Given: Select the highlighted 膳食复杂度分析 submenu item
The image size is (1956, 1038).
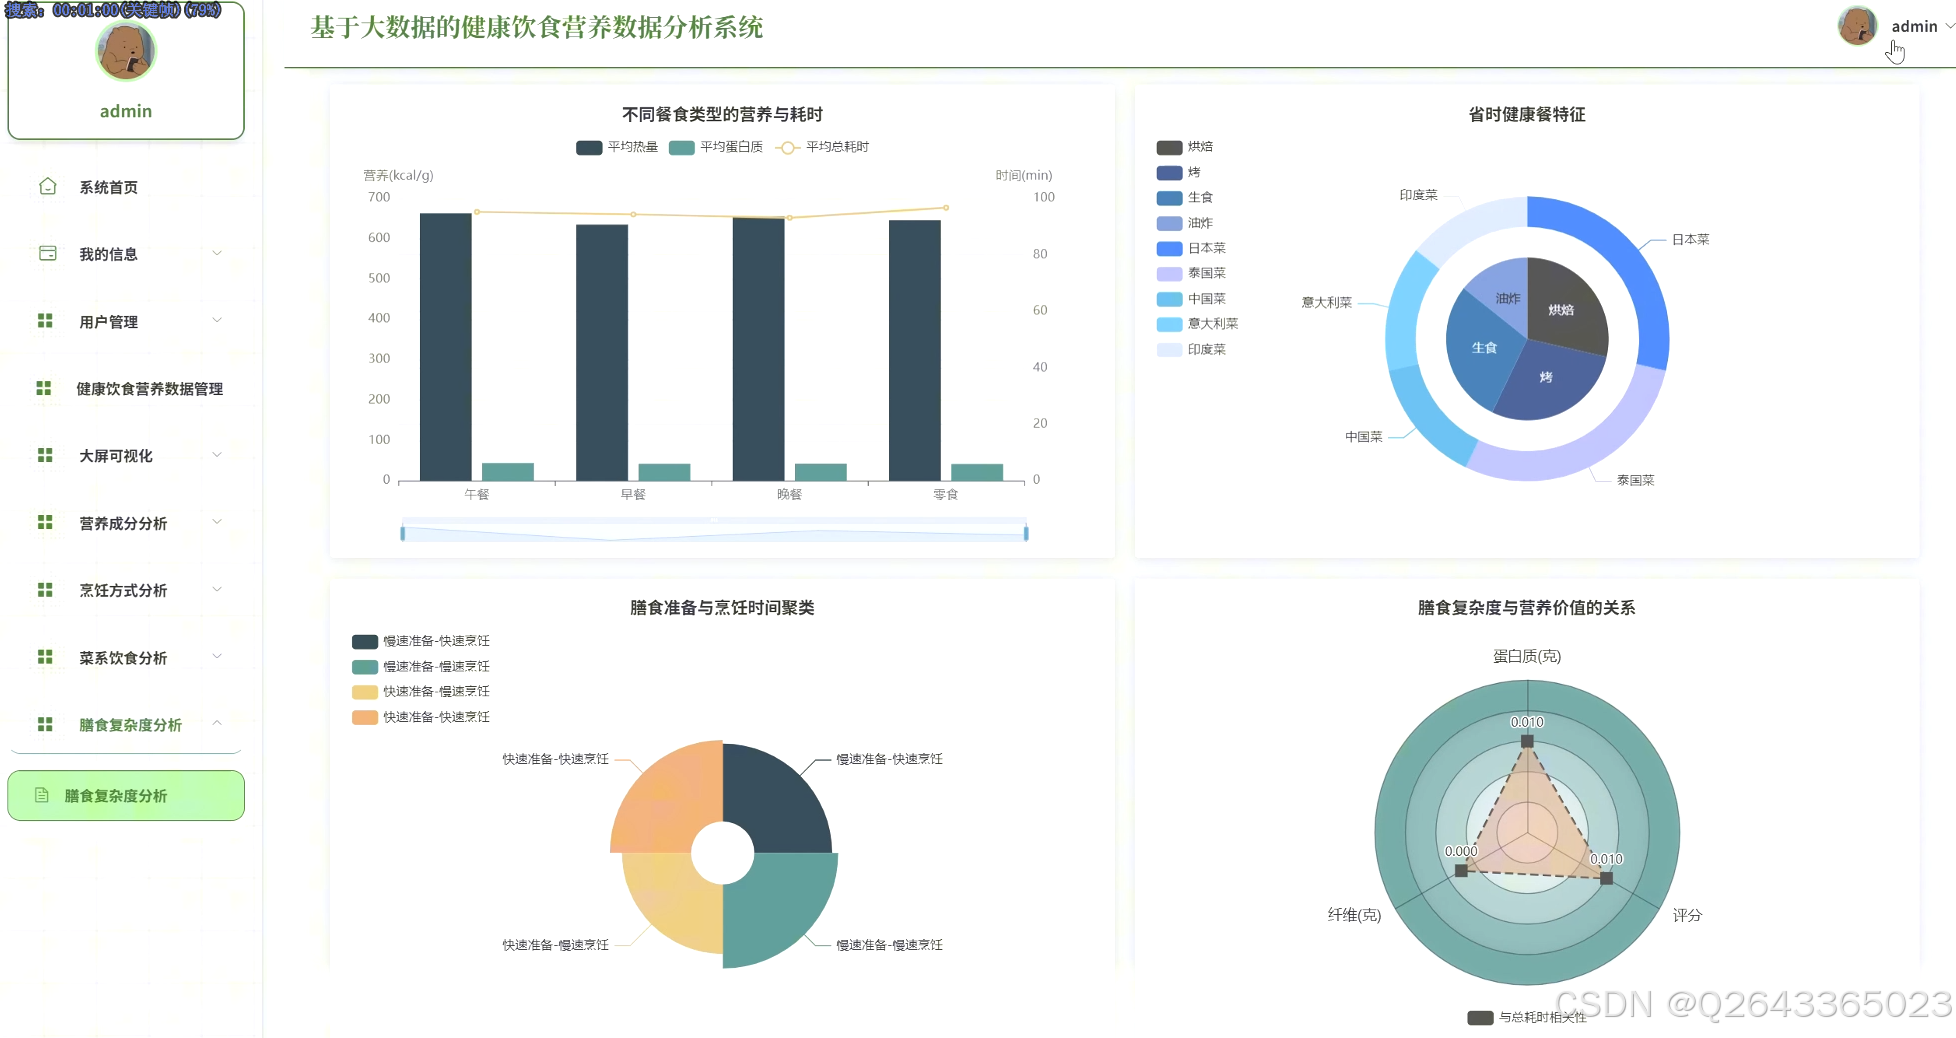Looking at the screenshot, I should (126, 795).
